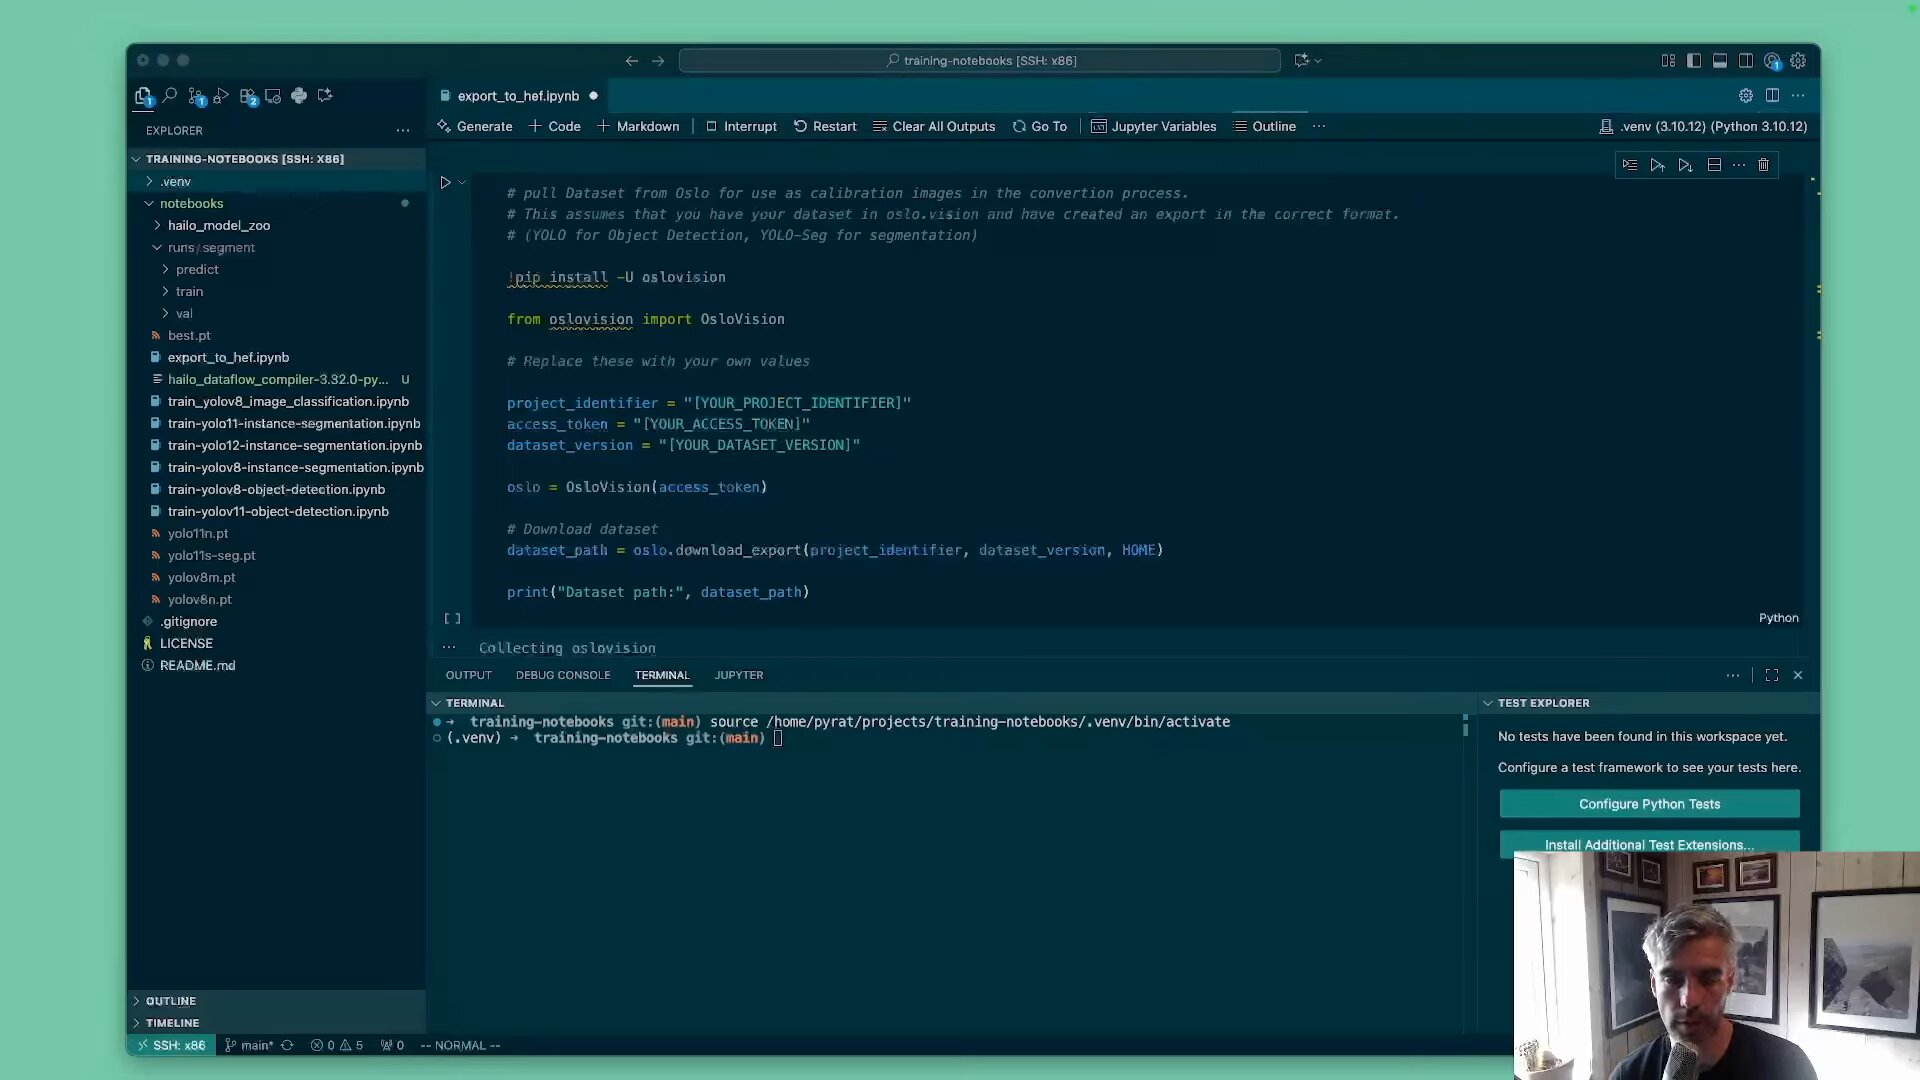
Task: Split the current notebook cell
Action: (x=1714, y=165)
